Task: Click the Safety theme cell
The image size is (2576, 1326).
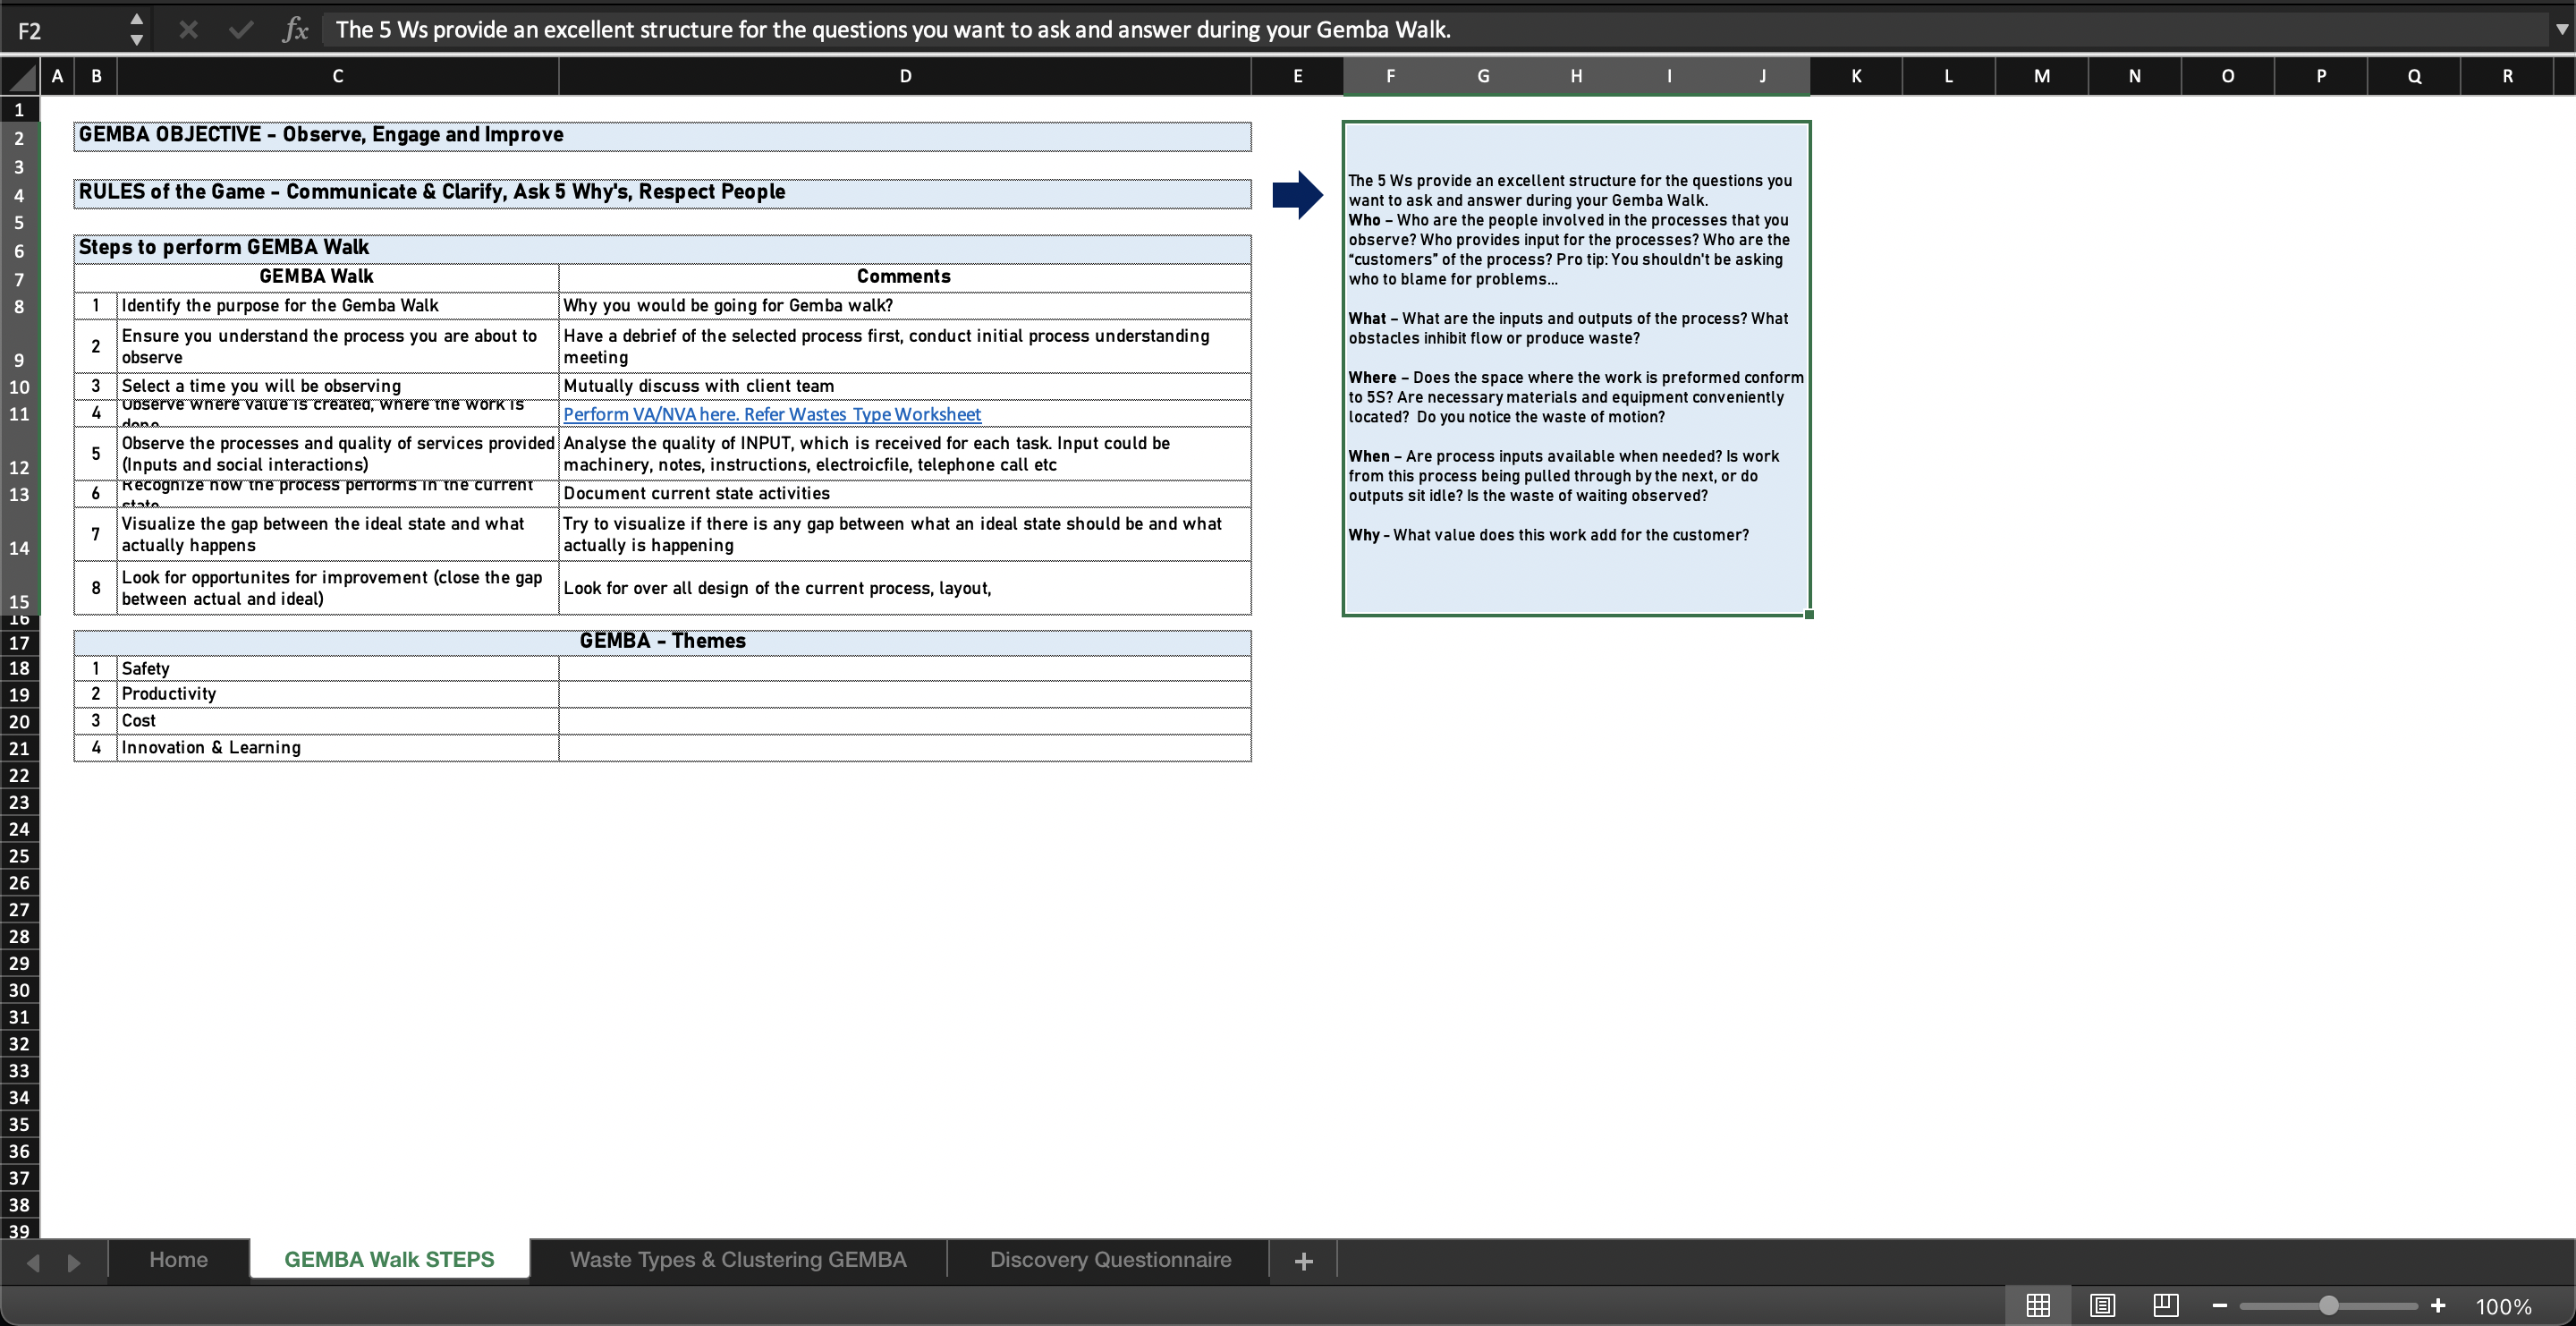Action: tap(337, 668)
